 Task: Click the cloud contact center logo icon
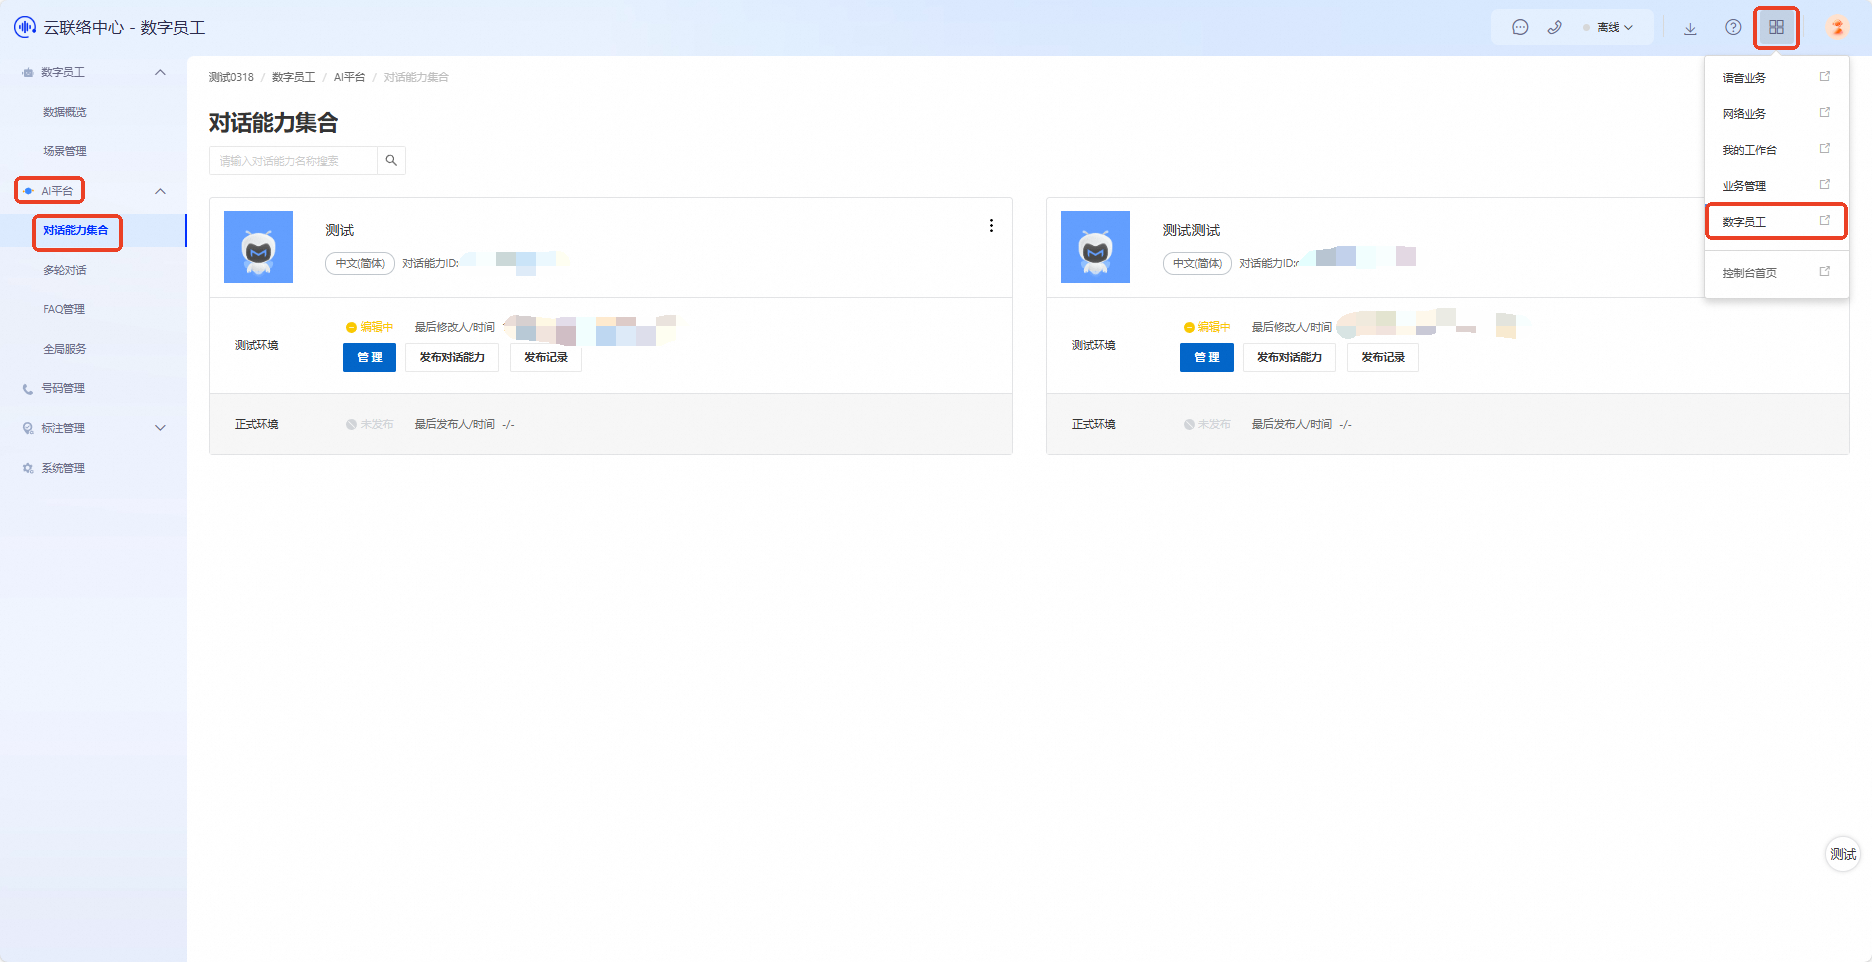[25, 27]
